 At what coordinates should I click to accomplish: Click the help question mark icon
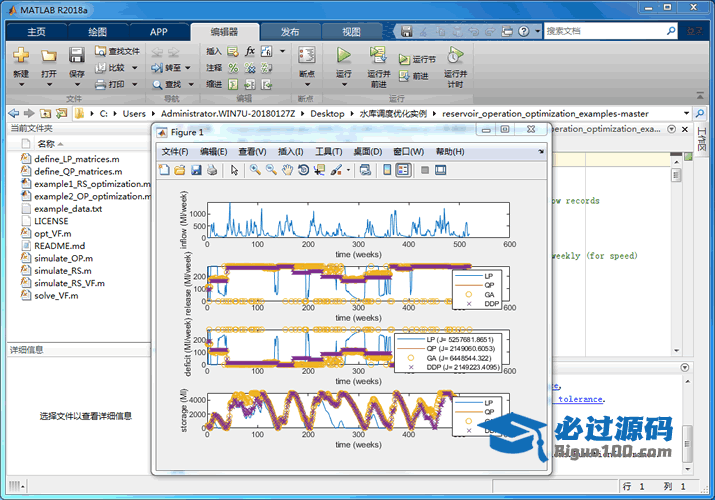[524, 31]
